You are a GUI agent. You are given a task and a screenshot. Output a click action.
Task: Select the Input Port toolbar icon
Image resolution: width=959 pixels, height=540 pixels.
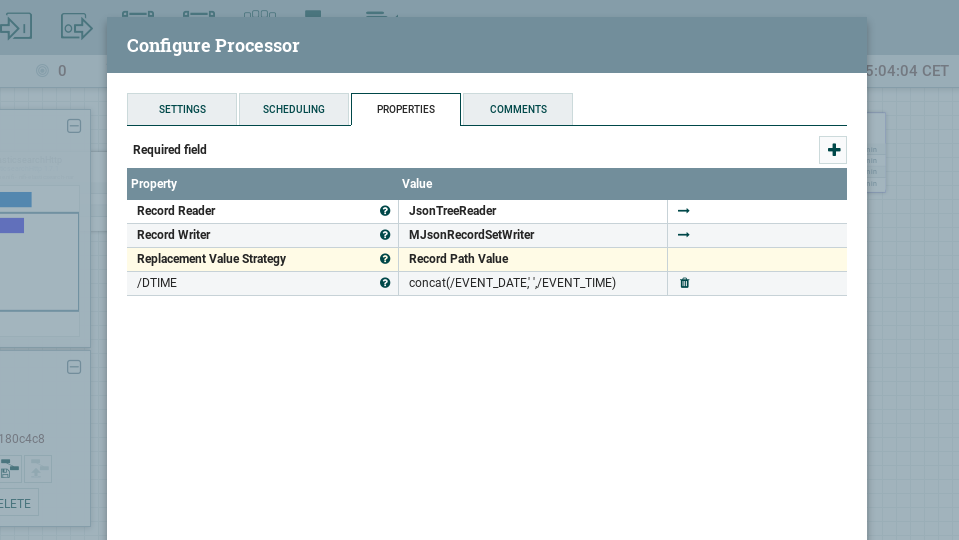(x=17, y=27)
